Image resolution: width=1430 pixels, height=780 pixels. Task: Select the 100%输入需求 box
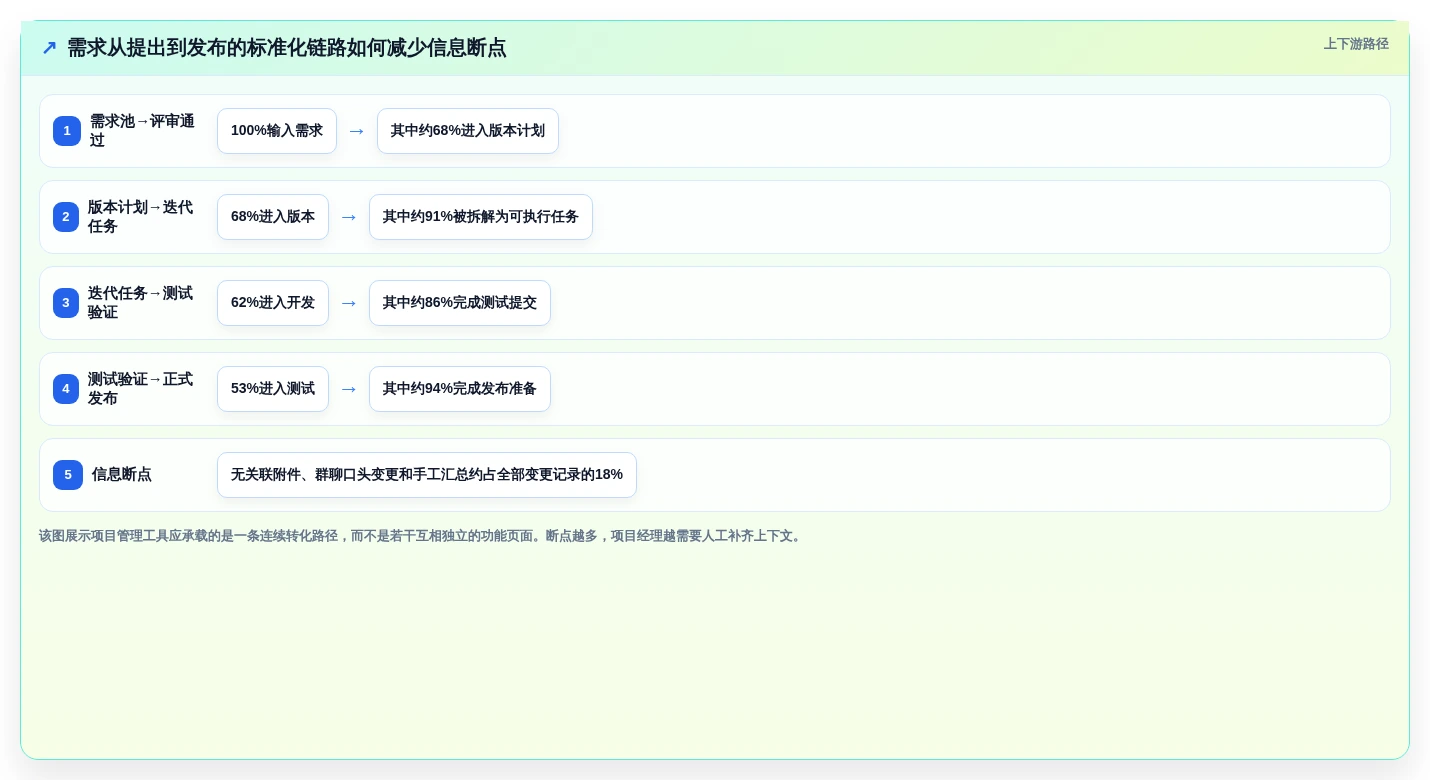277,131
